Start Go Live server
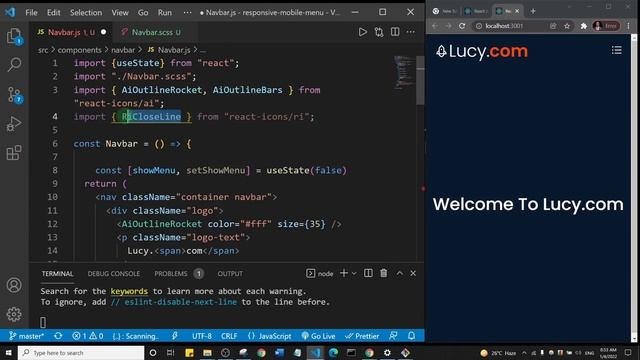 (x=318, y=336)
